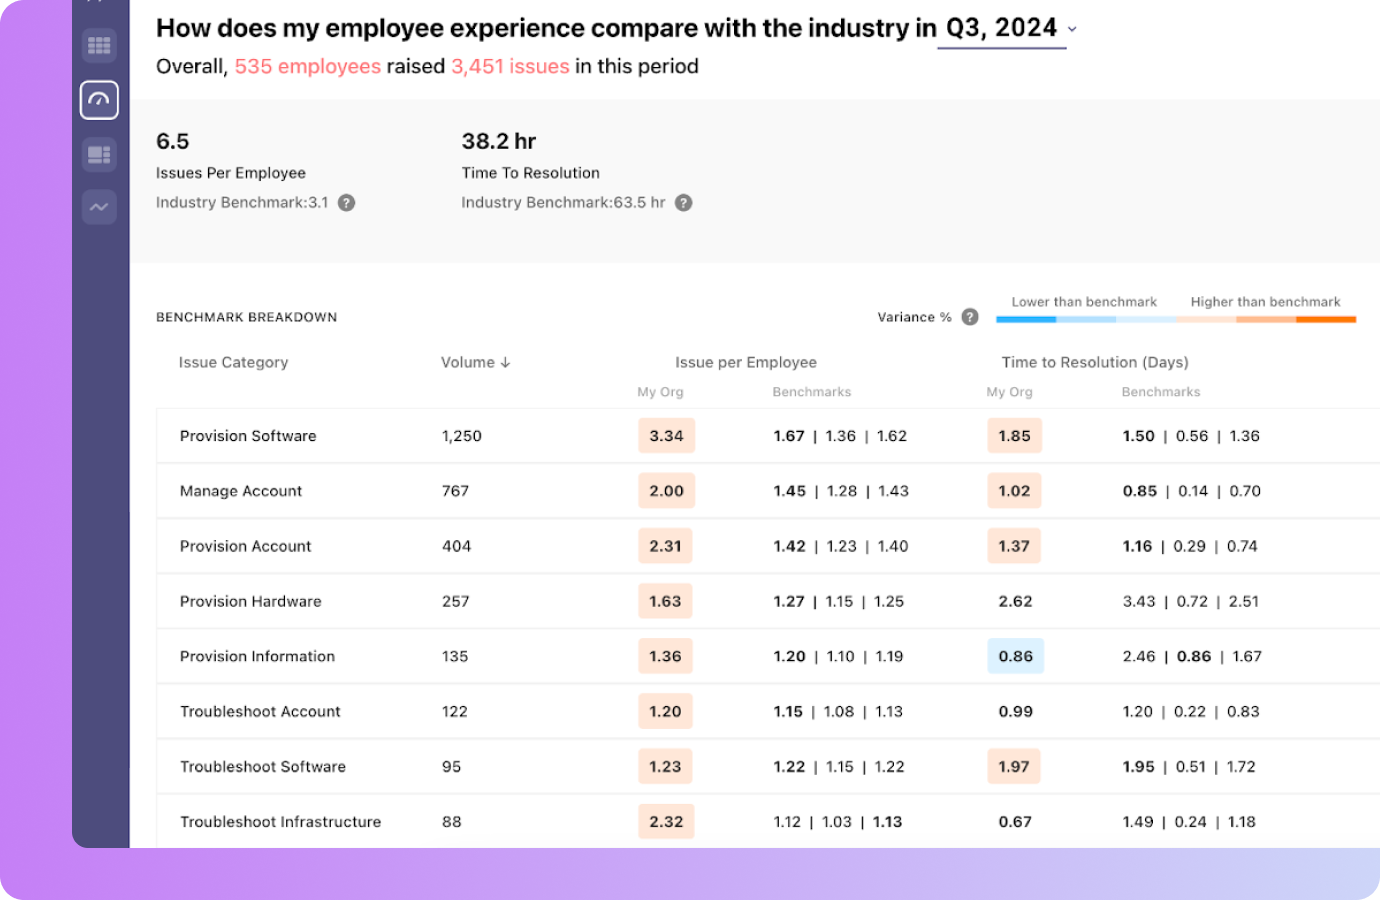
Task: Select the gauge benchmark sidebar icon
Action: tap(99, 100)
